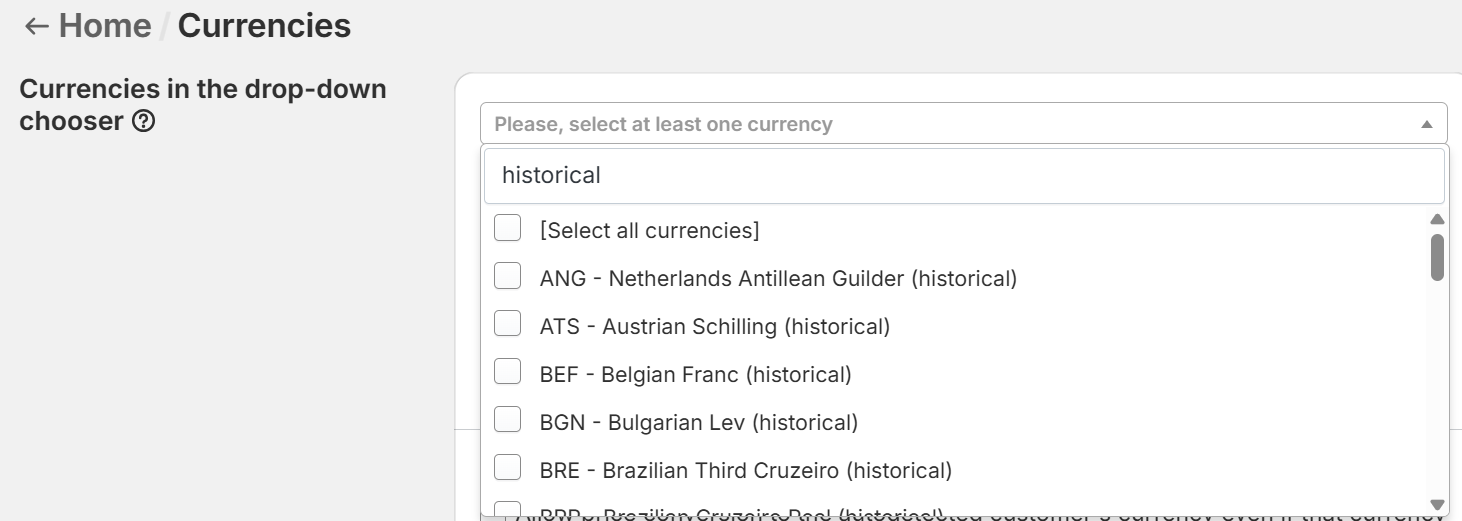The image size is (1462, 521).
Task: Open the currency chooser select box
Action: coord(950,124)
